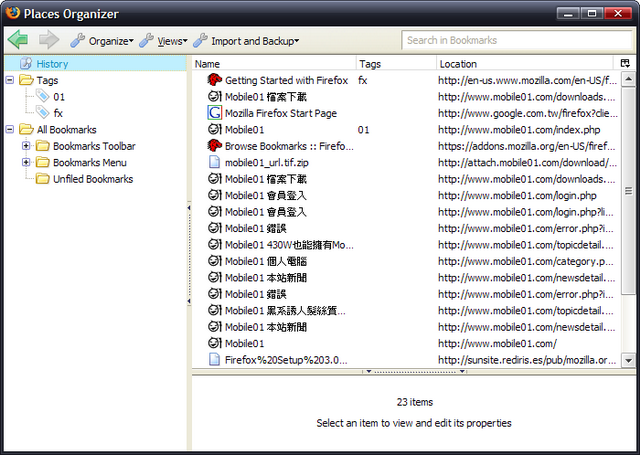Image resolution: width=640 pixels, height=455 pixels.
Task: Select History in the sidebar
Action: (x=95, y=64)
